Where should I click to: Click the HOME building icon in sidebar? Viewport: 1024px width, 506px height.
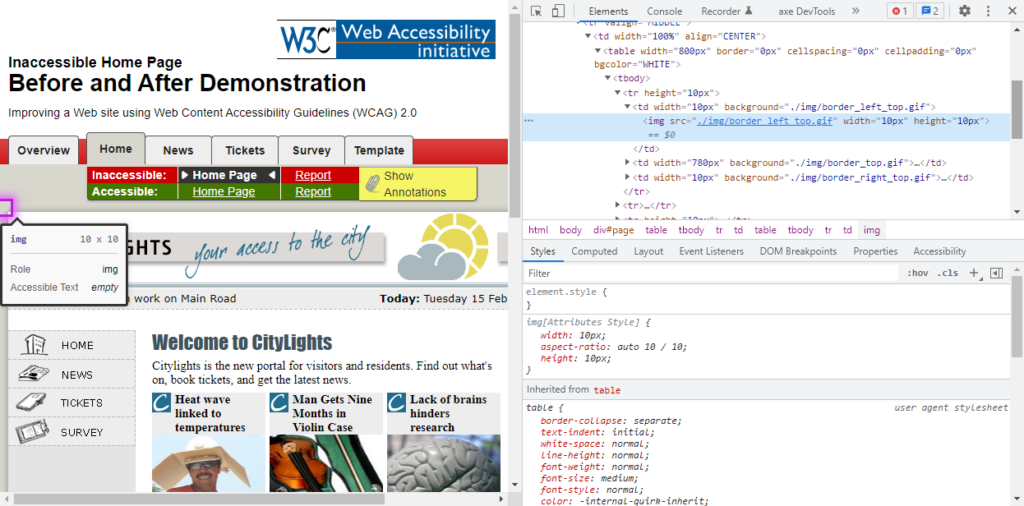pos(33,345)
